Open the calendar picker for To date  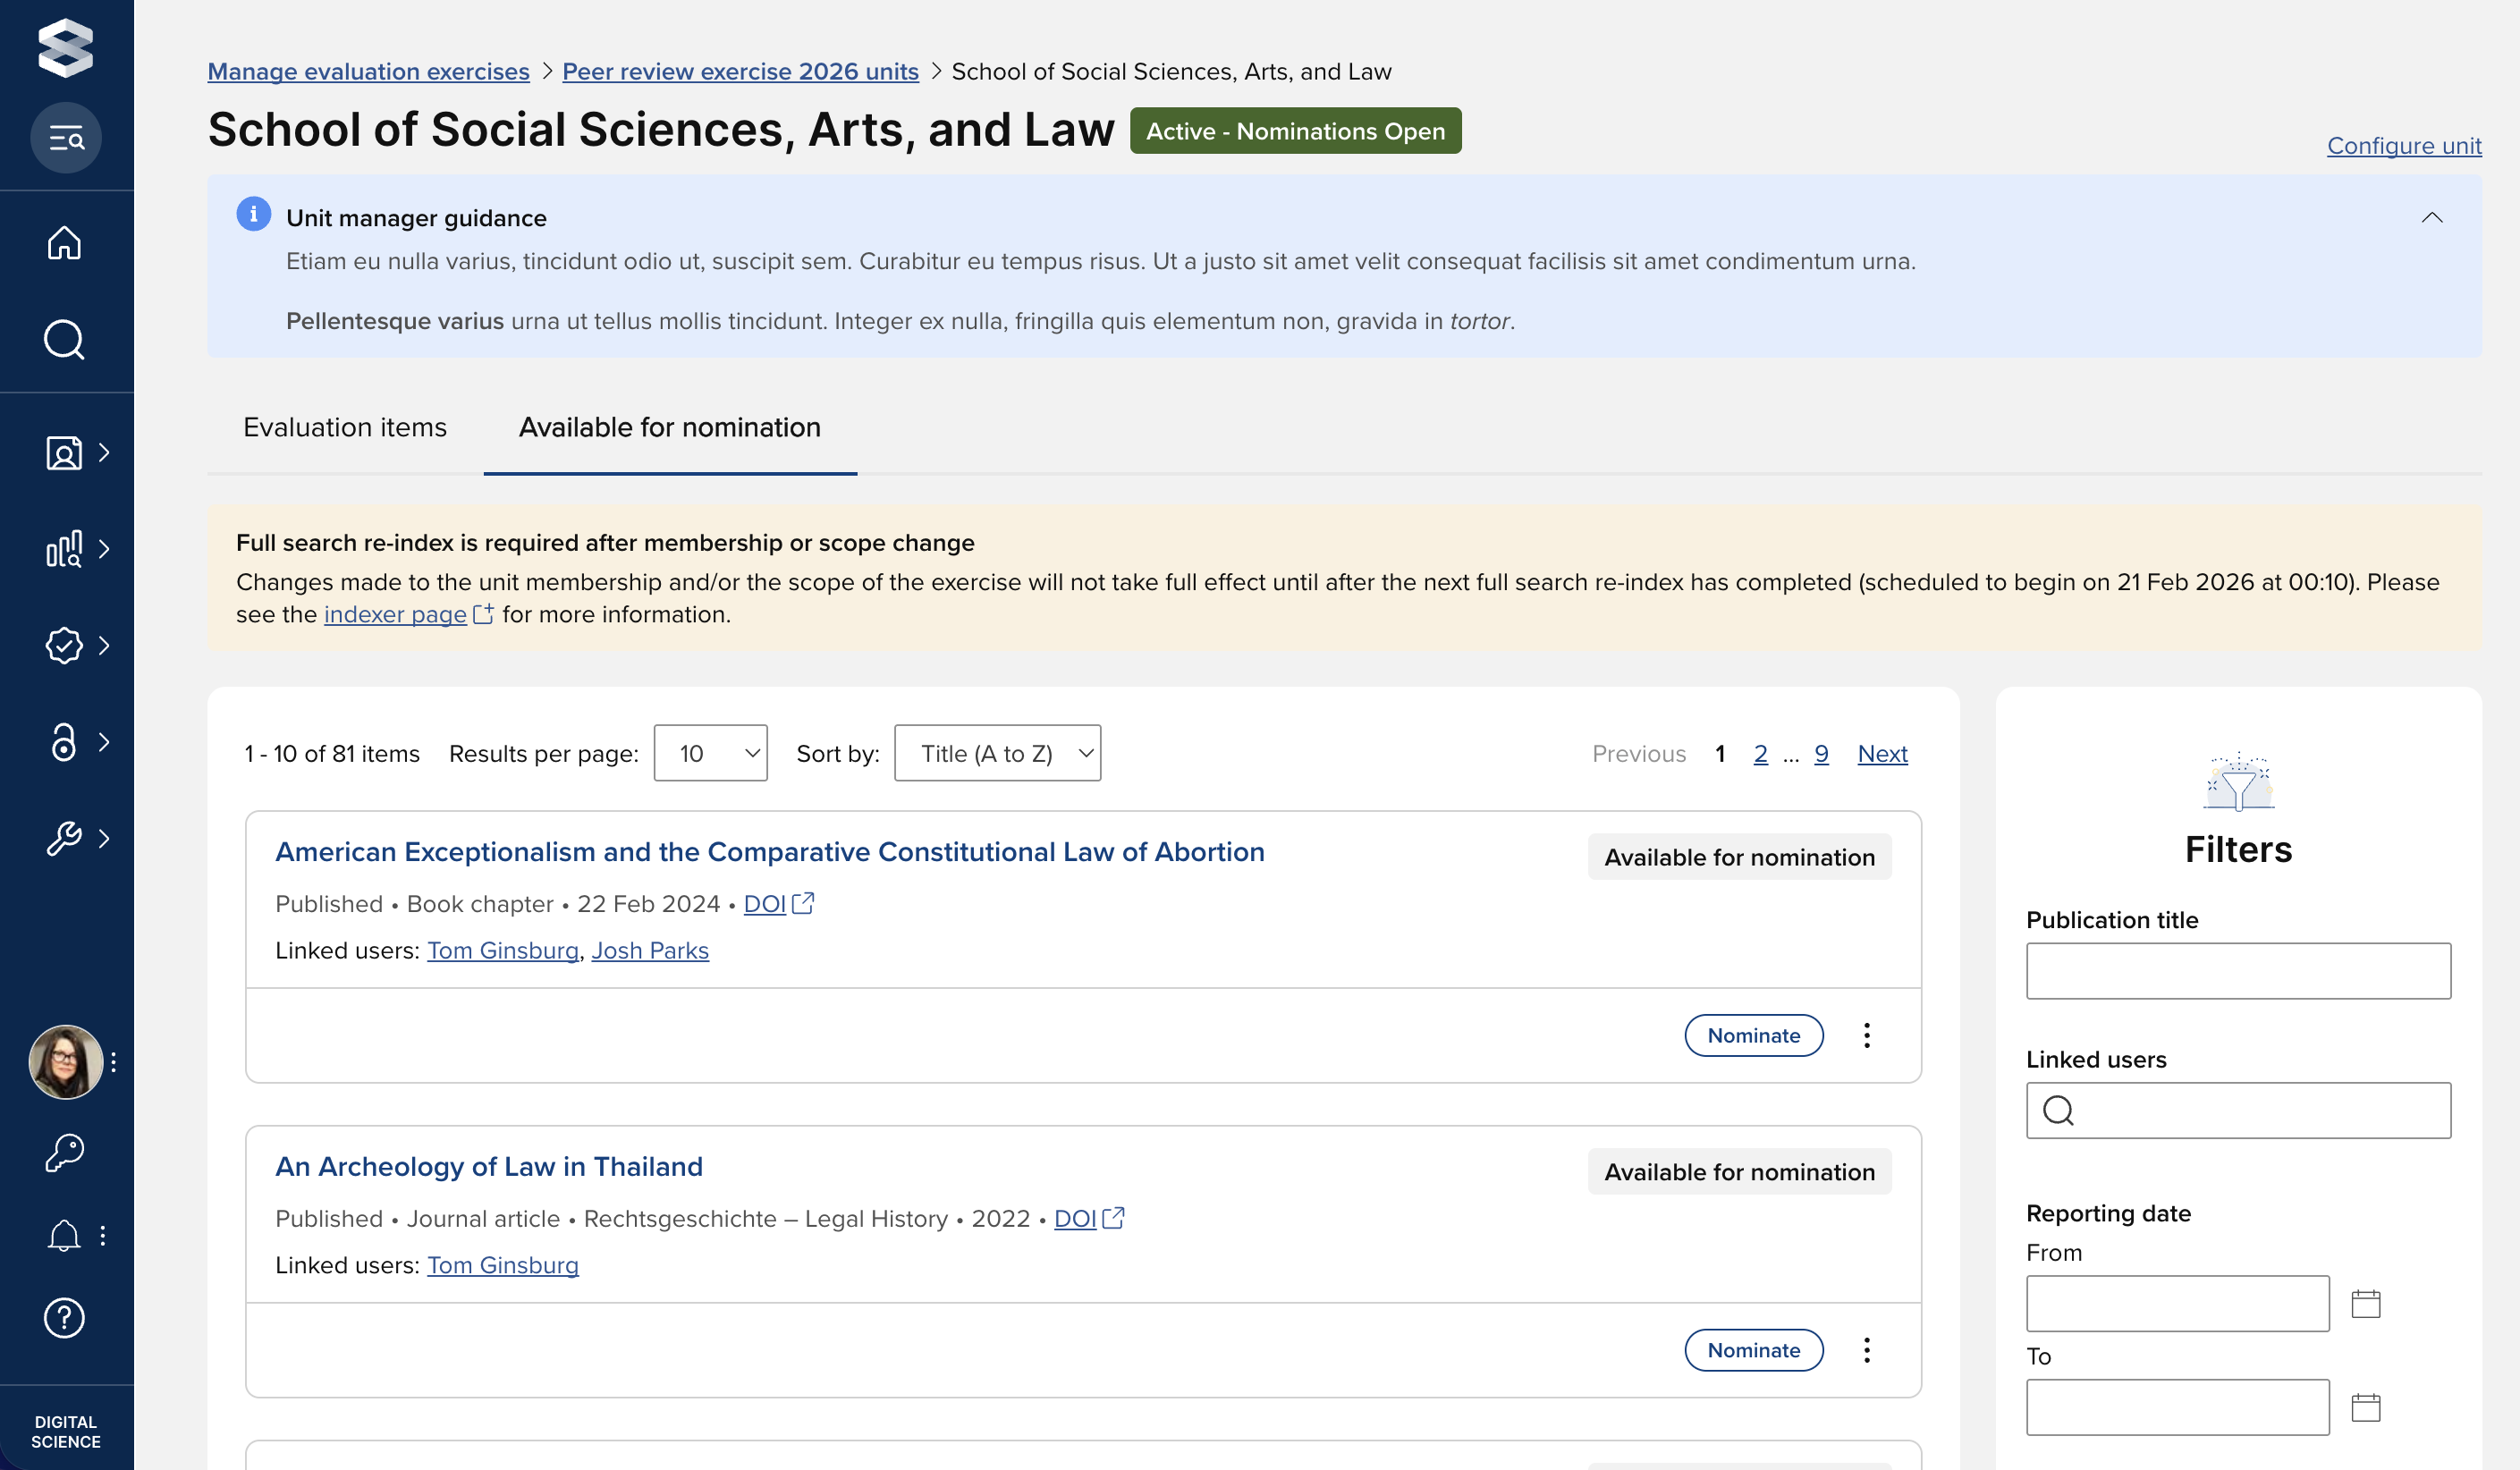2365,1408
